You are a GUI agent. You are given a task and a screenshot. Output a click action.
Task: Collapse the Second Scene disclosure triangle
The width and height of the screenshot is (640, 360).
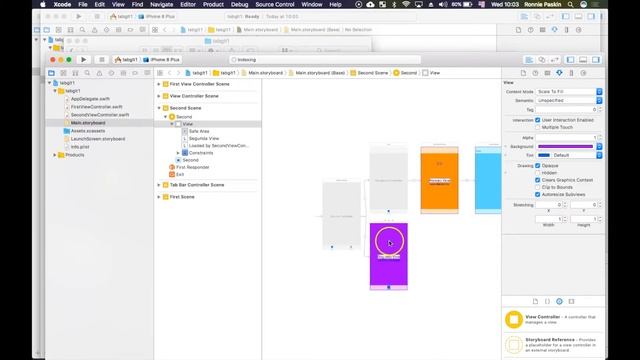159,108
